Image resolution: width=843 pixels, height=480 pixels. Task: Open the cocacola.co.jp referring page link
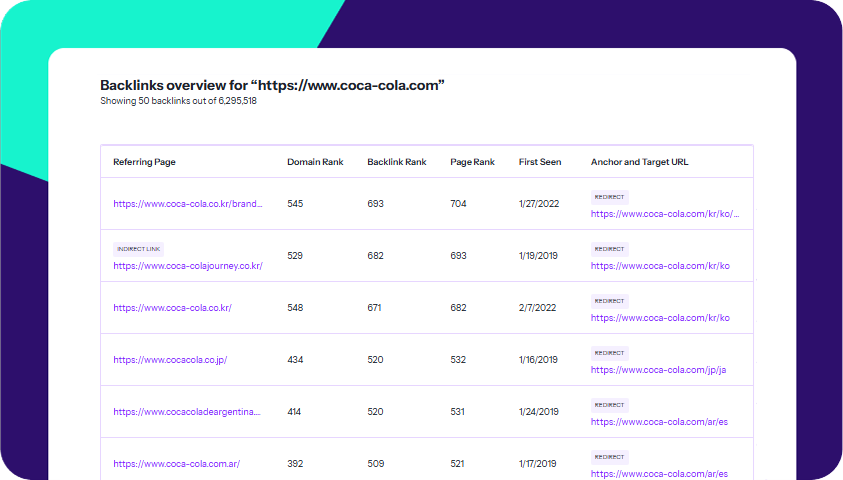(170, 360)
